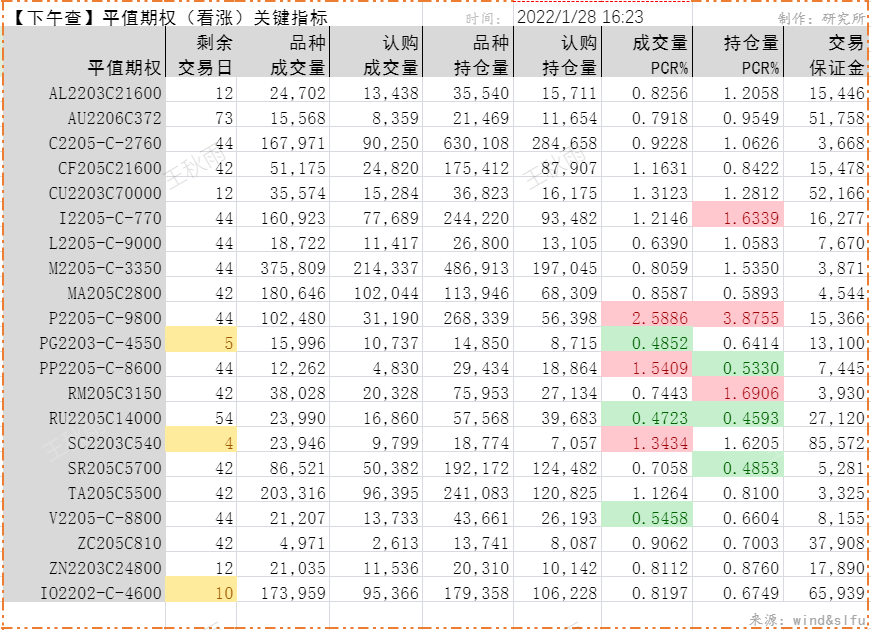Click the 【下午查】平值期权（看涨）关键指标 title cell
The image size is (871, 630).
click(167, 16)
